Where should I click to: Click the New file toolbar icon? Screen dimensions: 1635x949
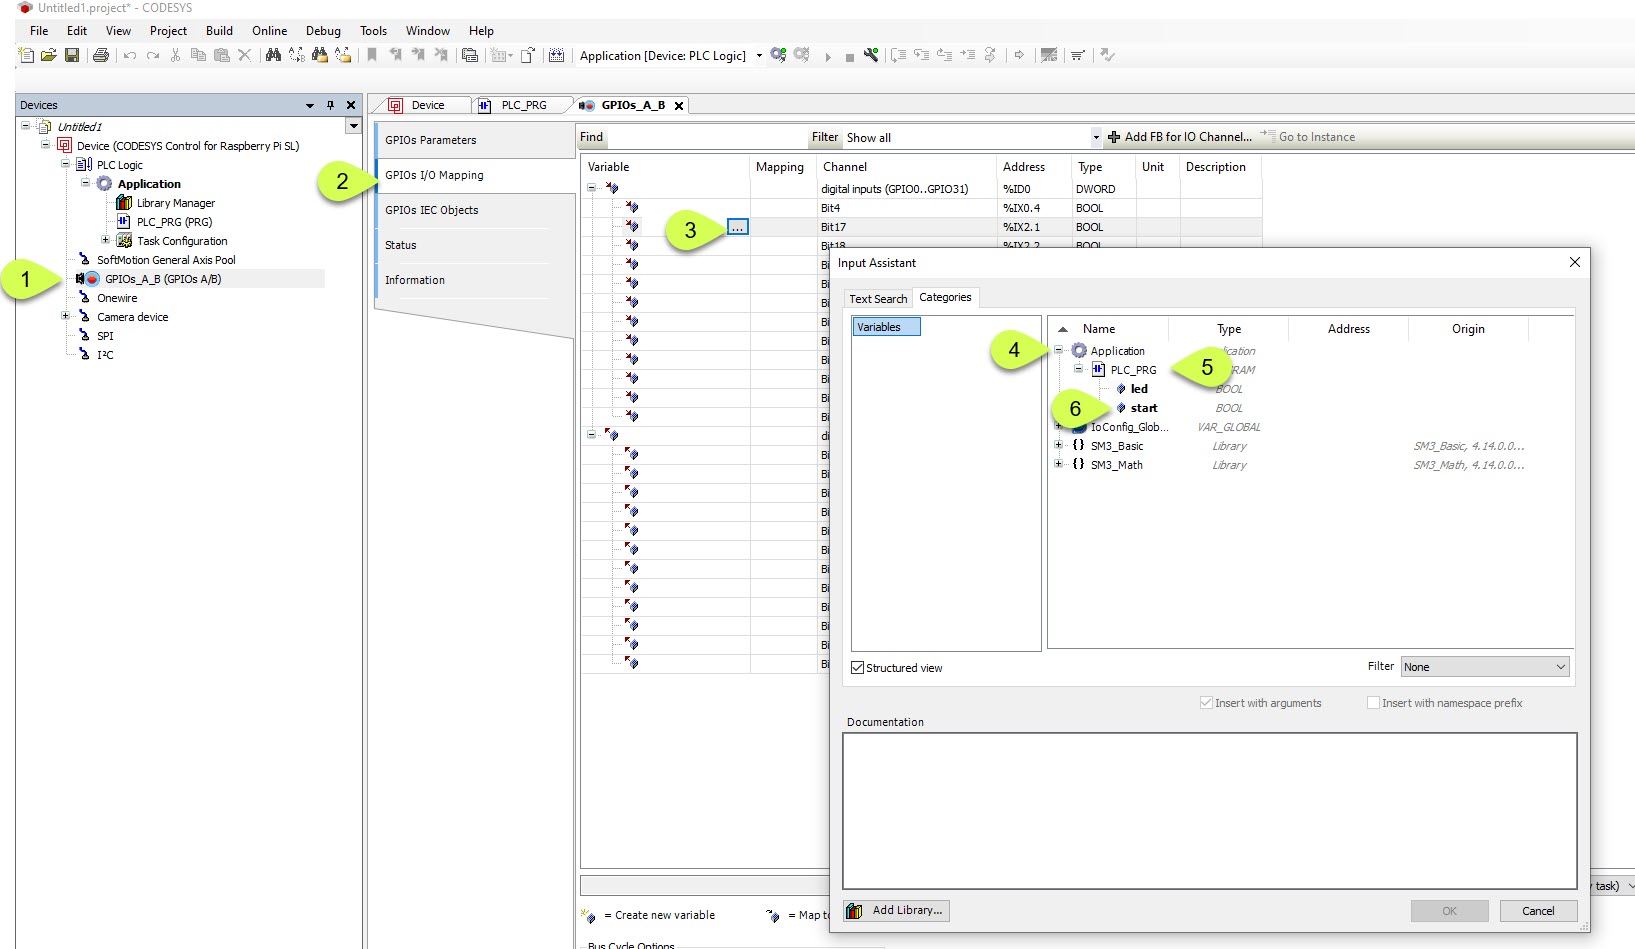click(26, 55)
